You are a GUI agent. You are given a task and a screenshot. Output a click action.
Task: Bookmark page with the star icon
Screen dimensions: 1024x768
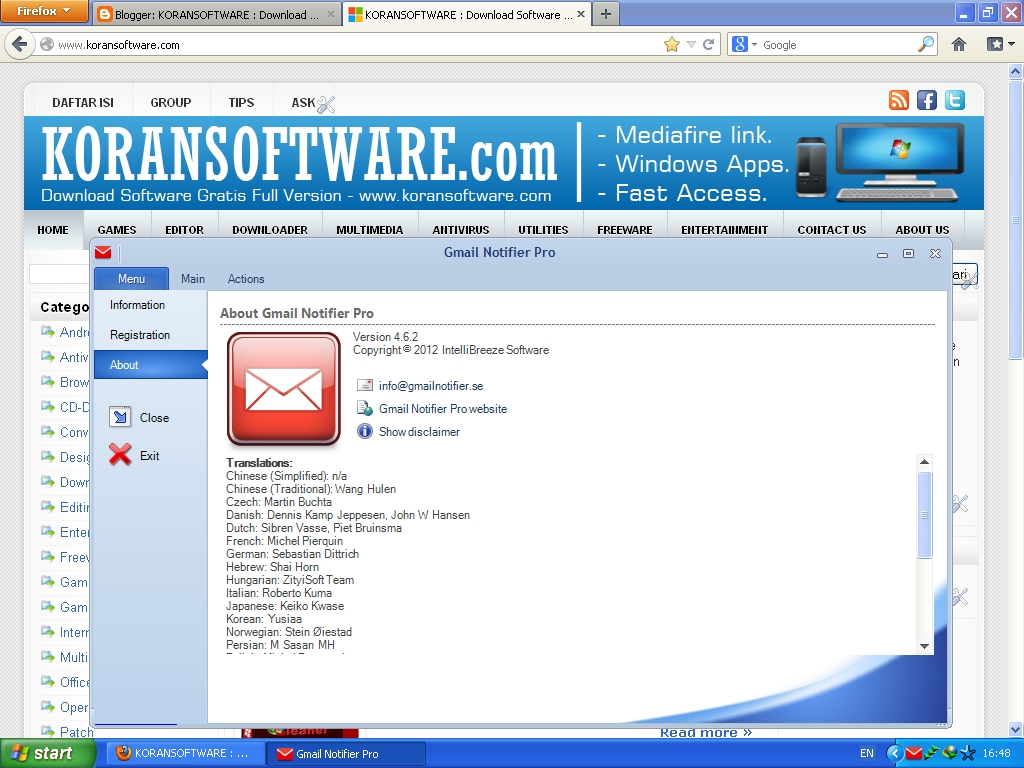click(671, 44)
